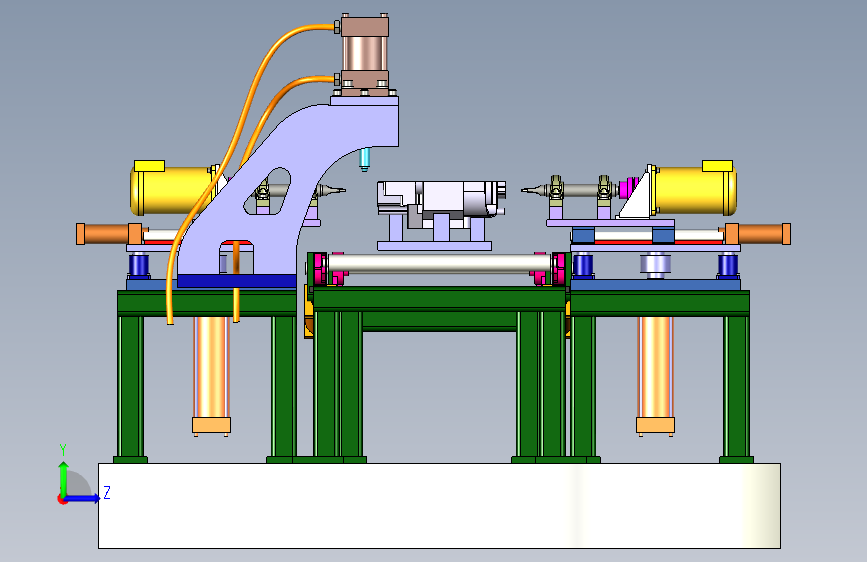Viewport: 867px width, 562px height.
Task: Select the horizontal silver roller in the center
Action: 440,263
